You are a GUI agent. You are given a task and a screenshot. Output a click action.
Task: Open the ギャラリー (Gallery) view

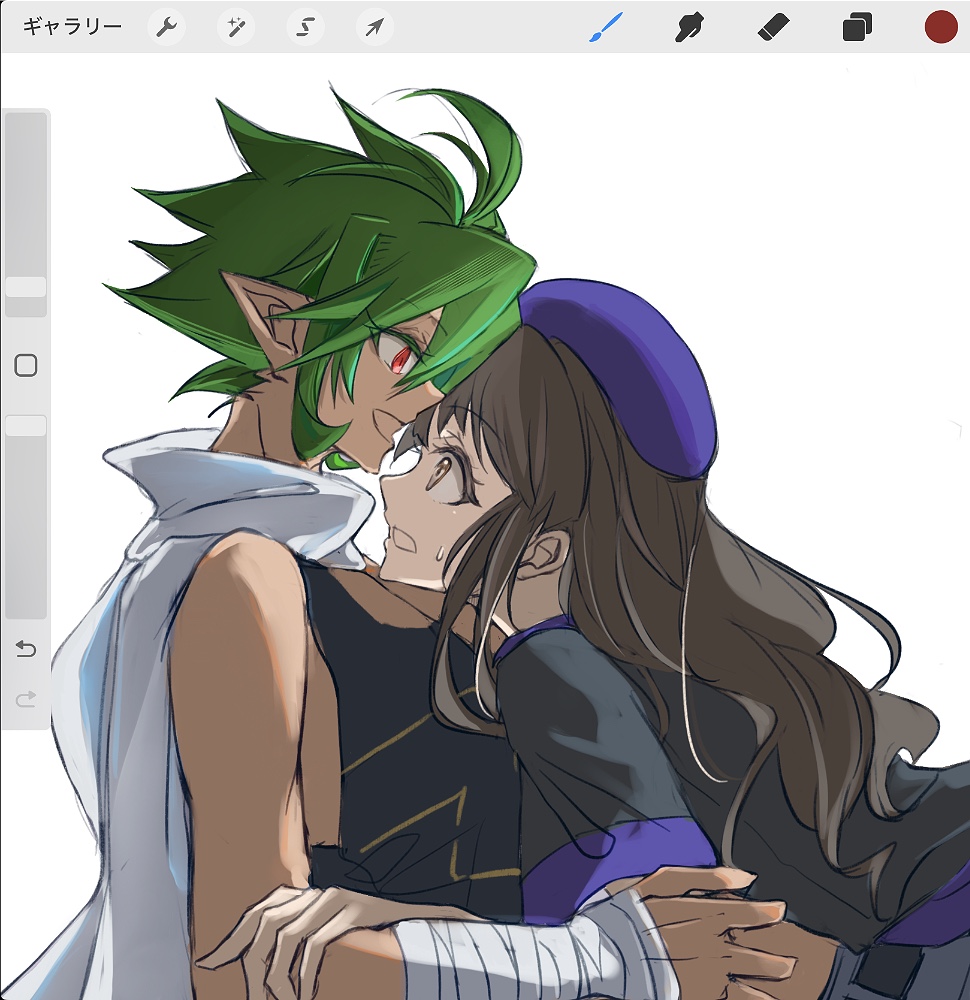[72, 26]
